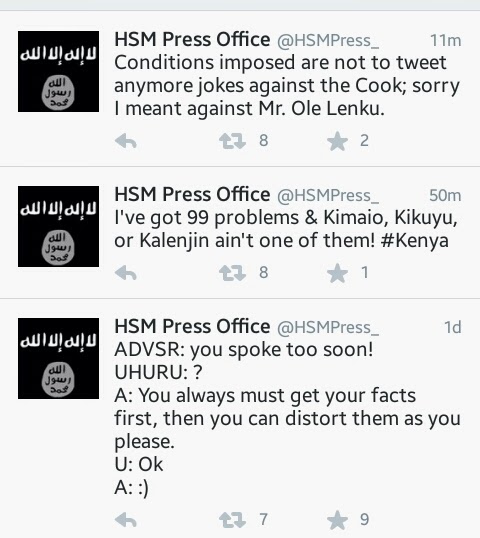Retweet the ADVSR dialogue tweet
Screen dimensions: 480x538
pos(232,520)
